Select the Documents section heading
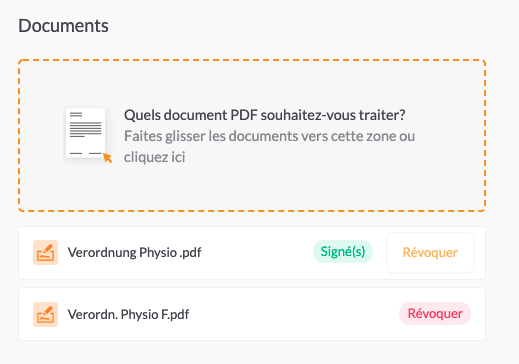The image size is (519, 364). (x=63, y=26)
